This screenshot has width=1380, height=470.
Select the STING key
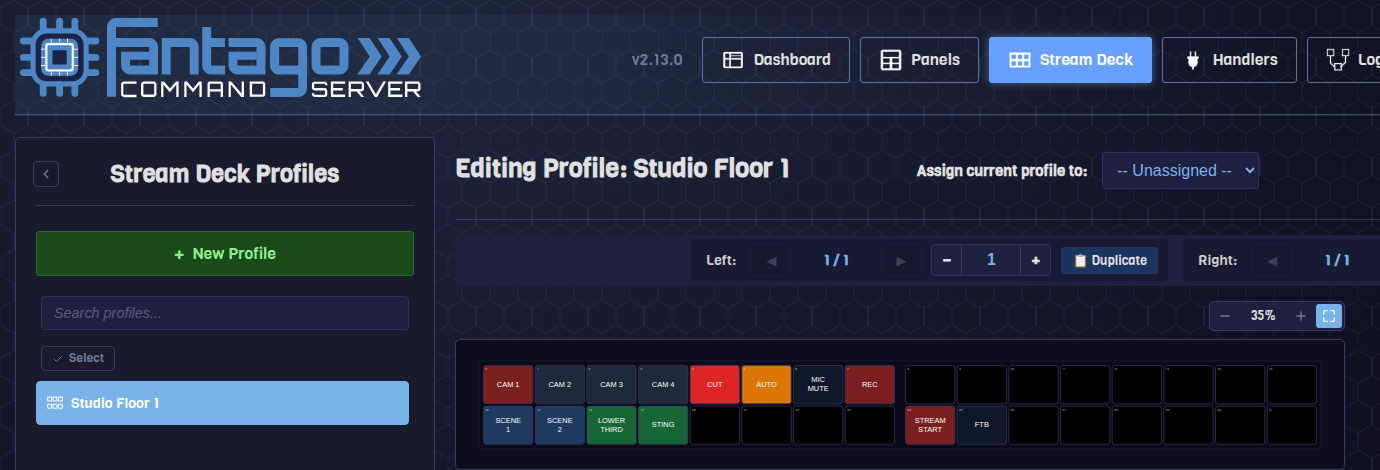click(x=663, y=425)
